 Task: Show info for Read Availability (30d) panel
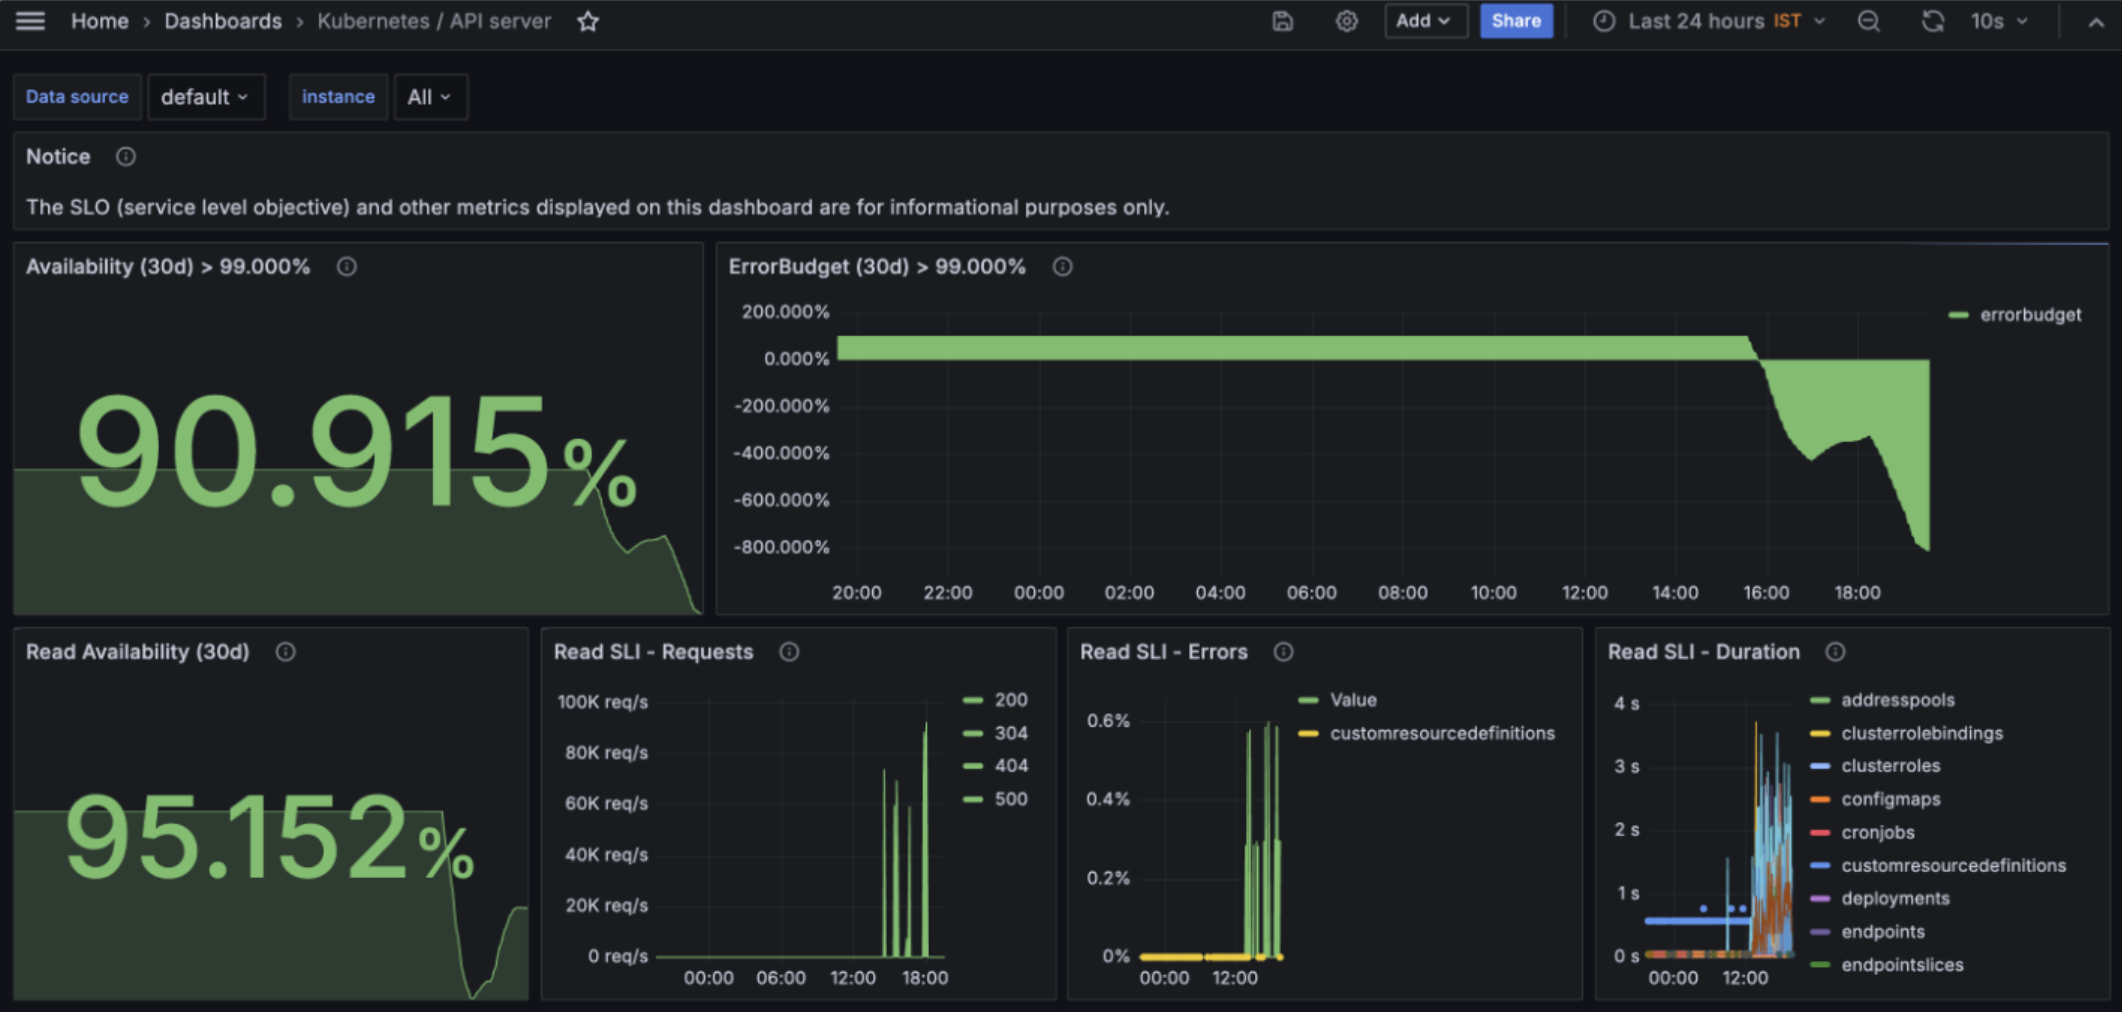tap(285, 652)
